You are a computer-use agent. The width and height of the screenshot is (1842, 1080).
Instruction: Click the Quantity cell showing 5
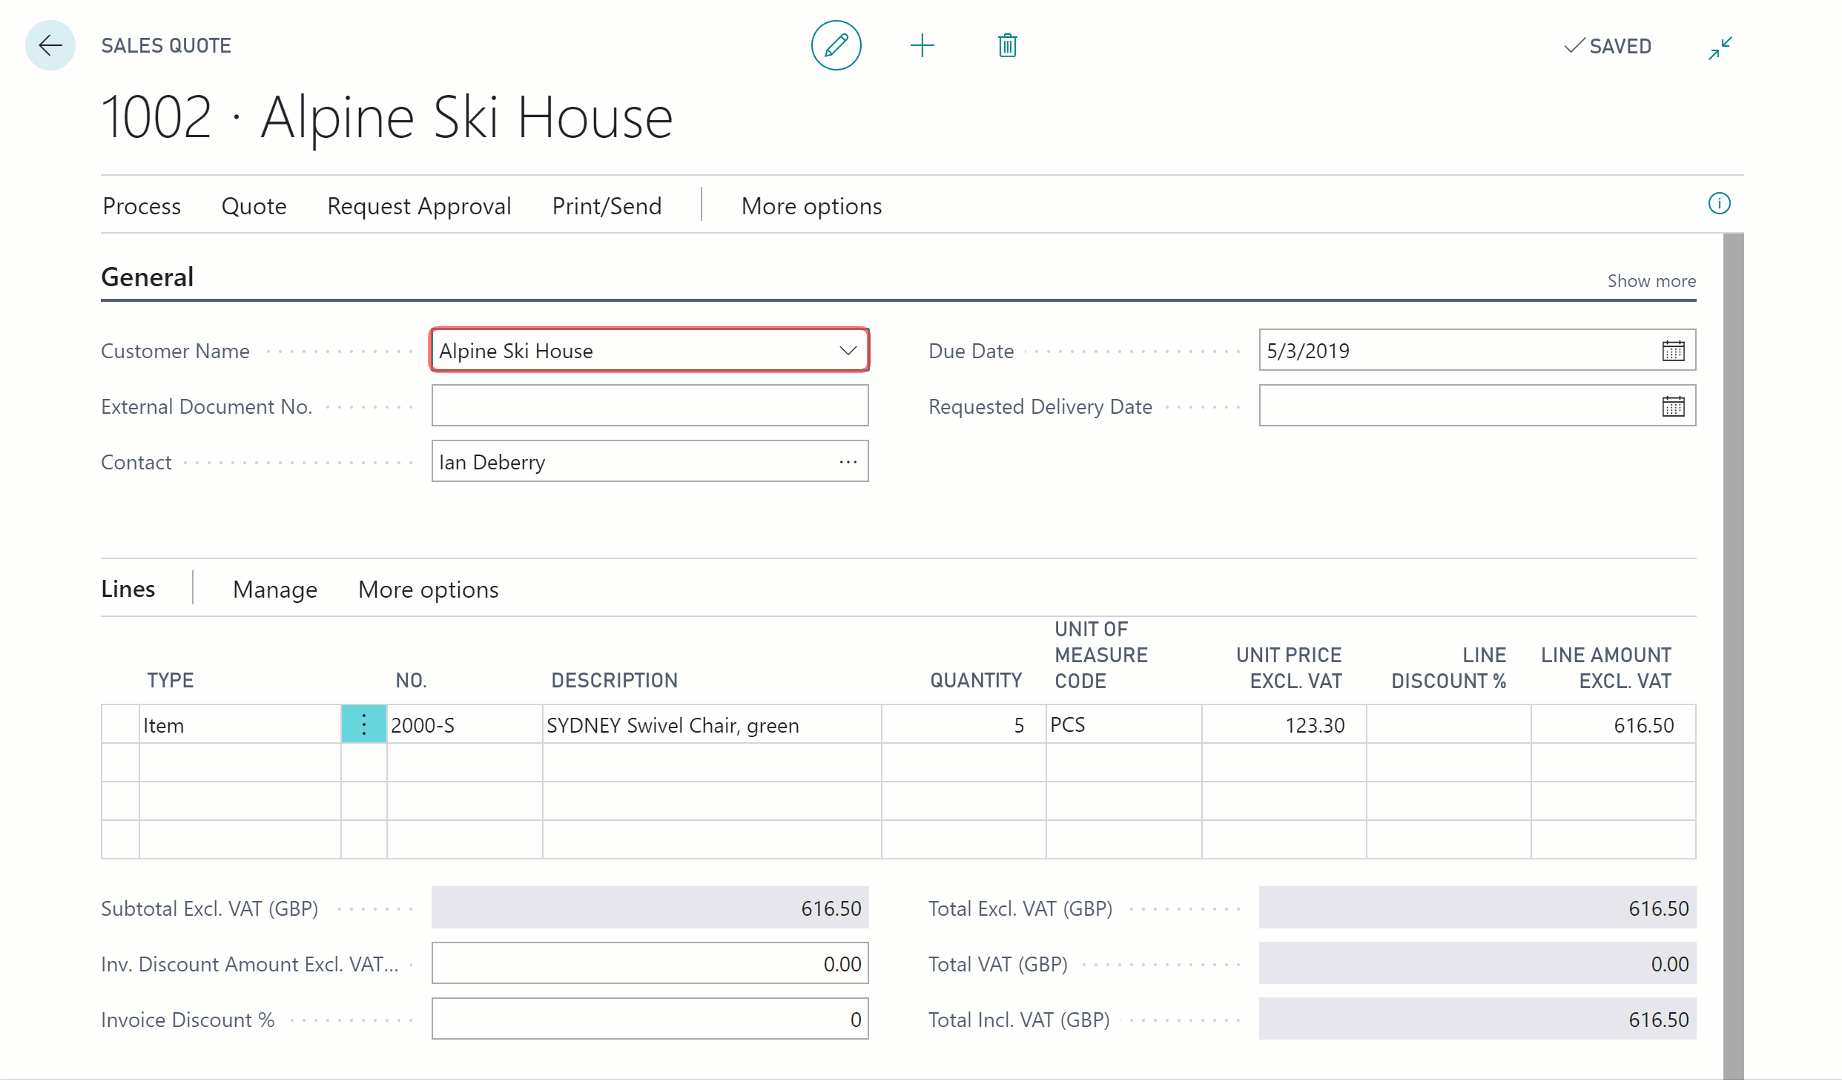click(x=964, y=725)
